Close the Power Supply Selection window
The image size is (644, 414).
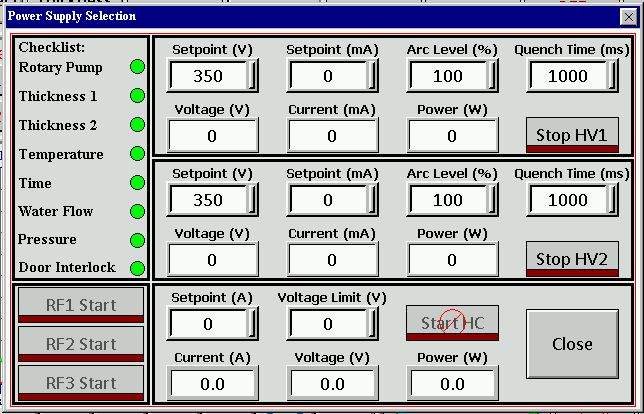(x=628, y=17)
